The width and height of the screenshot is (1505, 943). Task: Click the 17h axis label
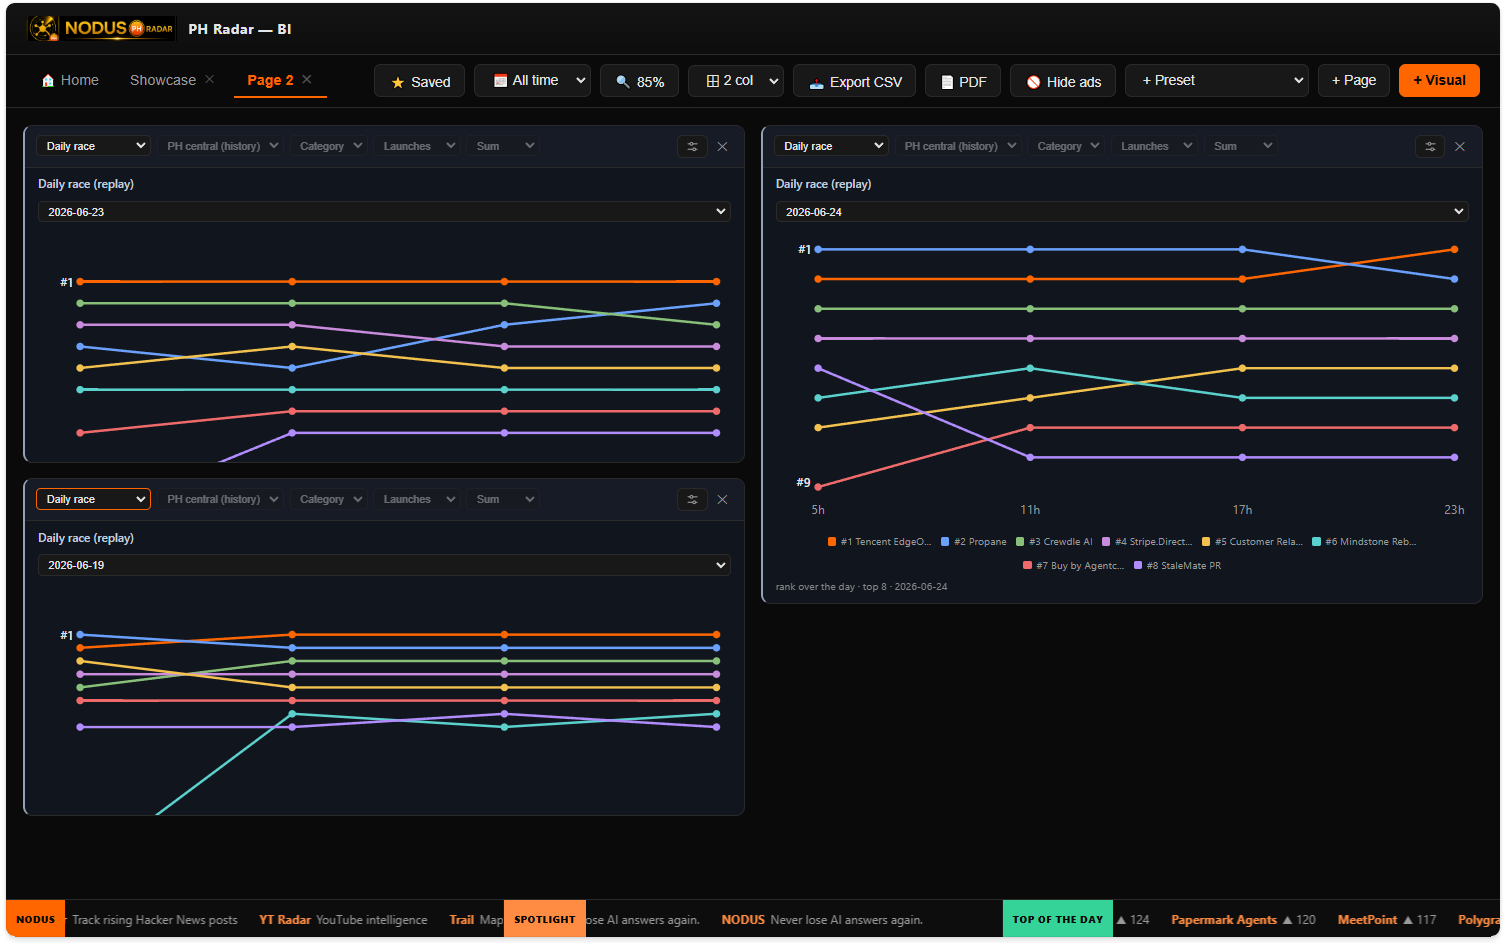[1242, 510]
